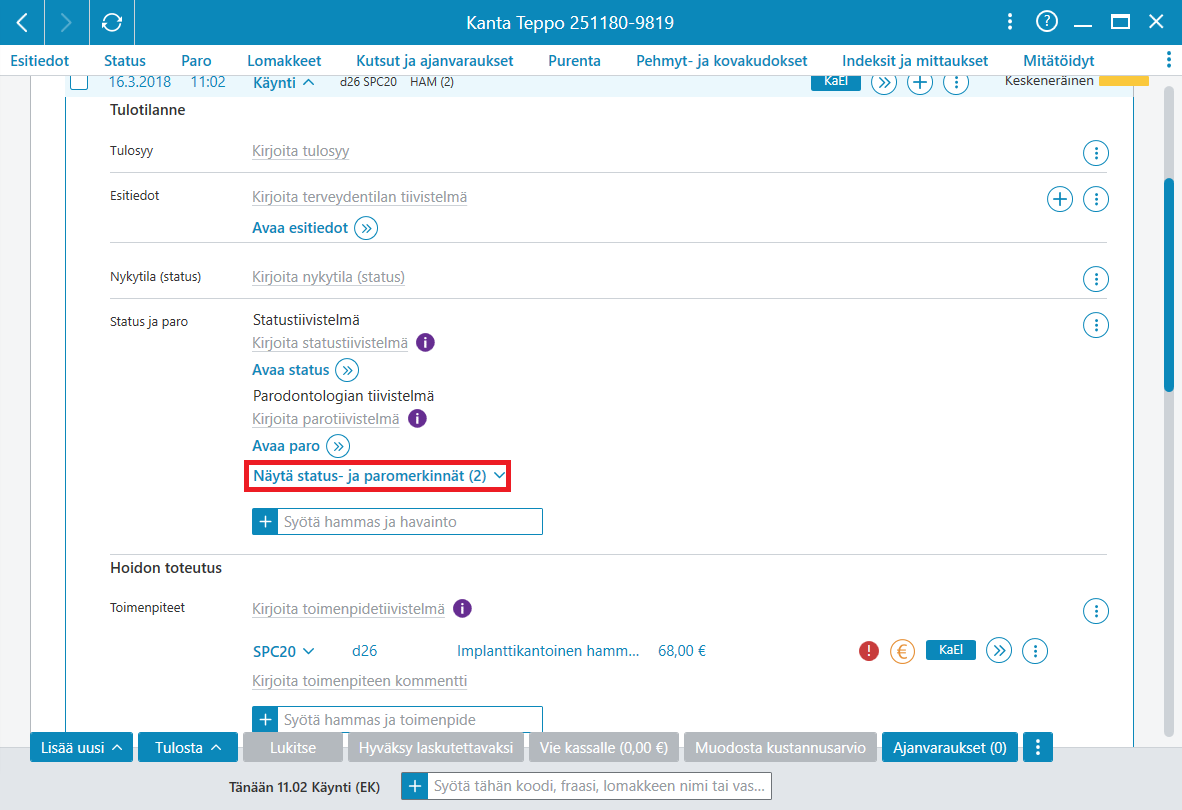The width and height of the screenshot is (1182, 810).
Task: Click the KaEl badge in the visit header
Action: [x=836, y=81]
